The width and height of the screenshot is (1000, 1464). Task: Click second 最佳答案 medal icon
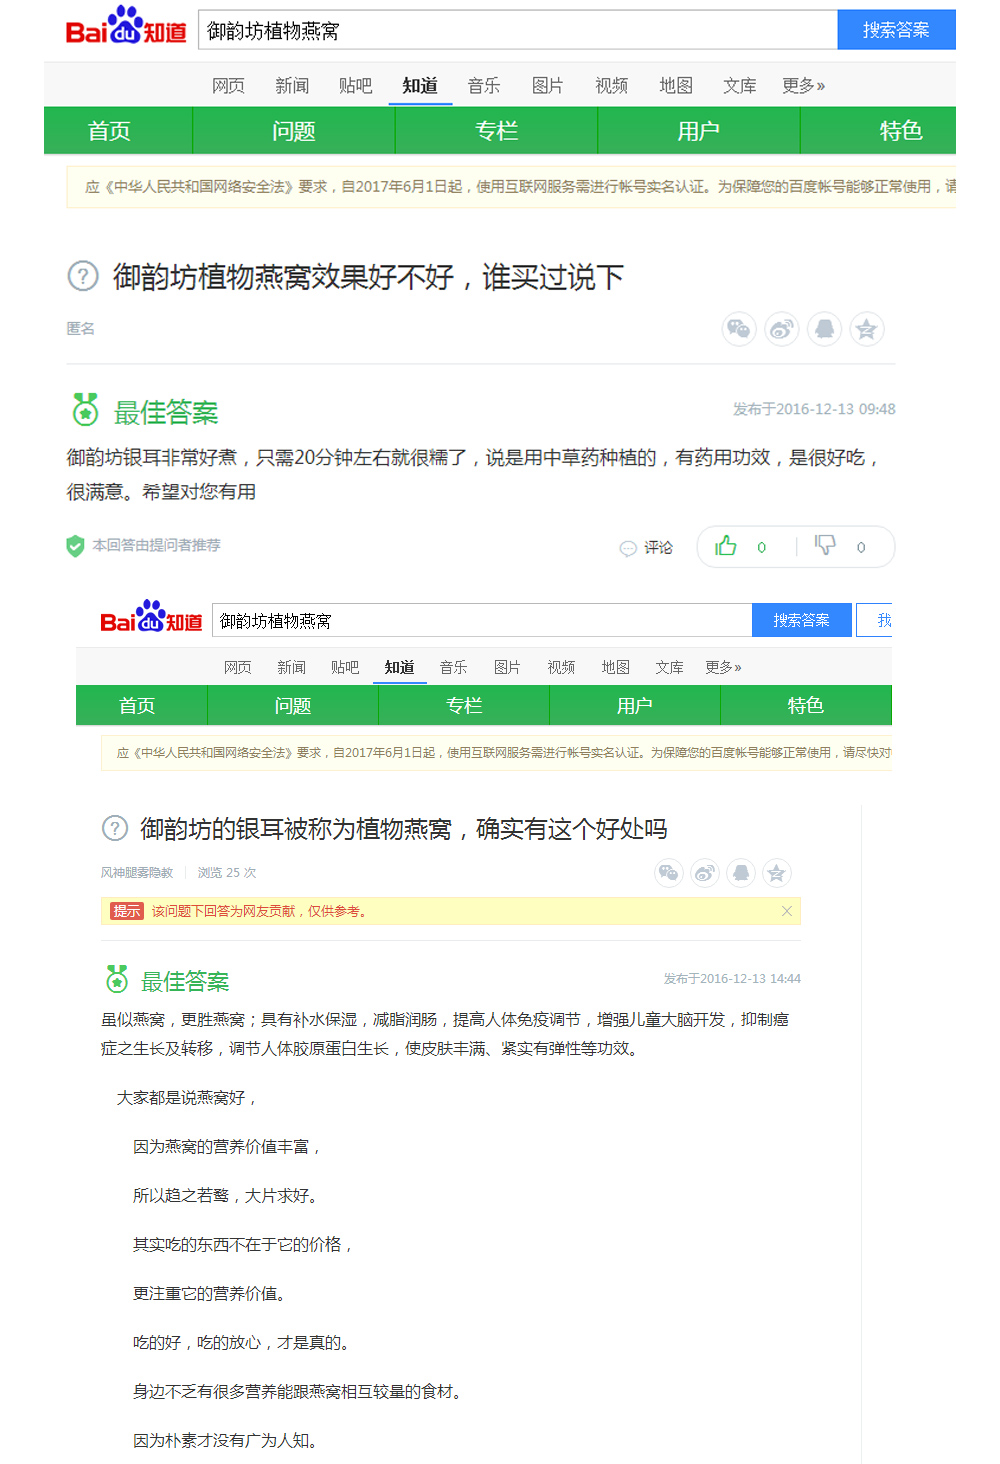pyautogui.click(x=117, y=979)
